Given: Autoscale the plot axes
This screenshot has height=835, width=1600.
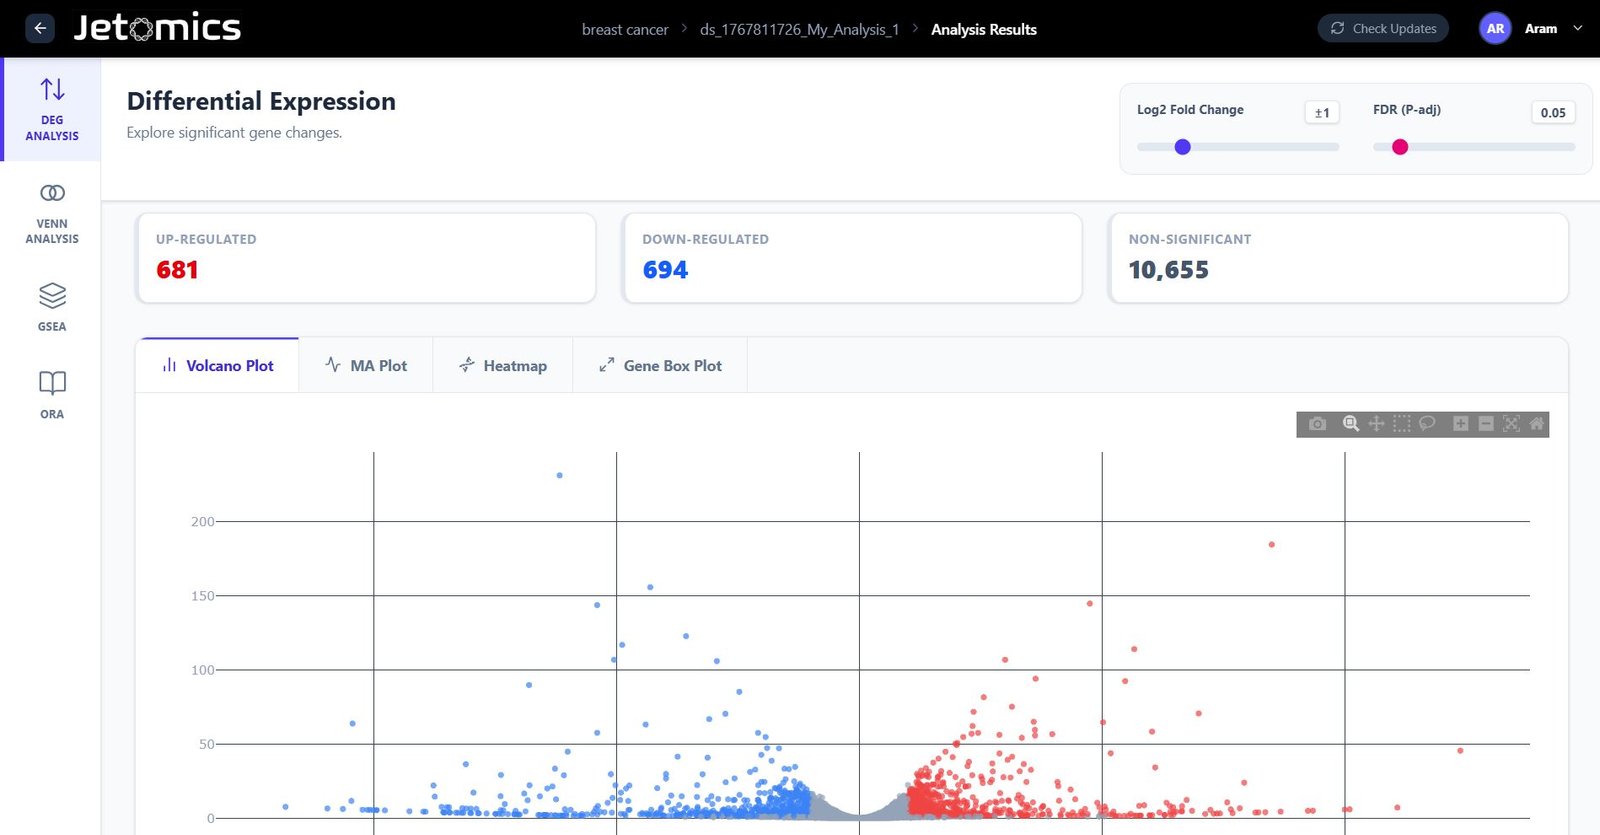Looking at the screenshot, I should click(x=1511, y=424).
